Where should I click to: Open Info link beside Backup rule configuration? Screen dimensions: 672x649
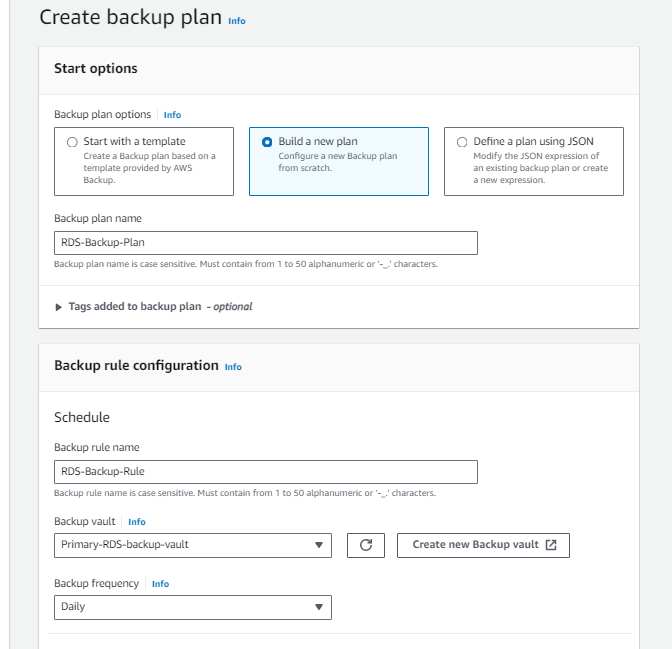[x=233, y=367]
